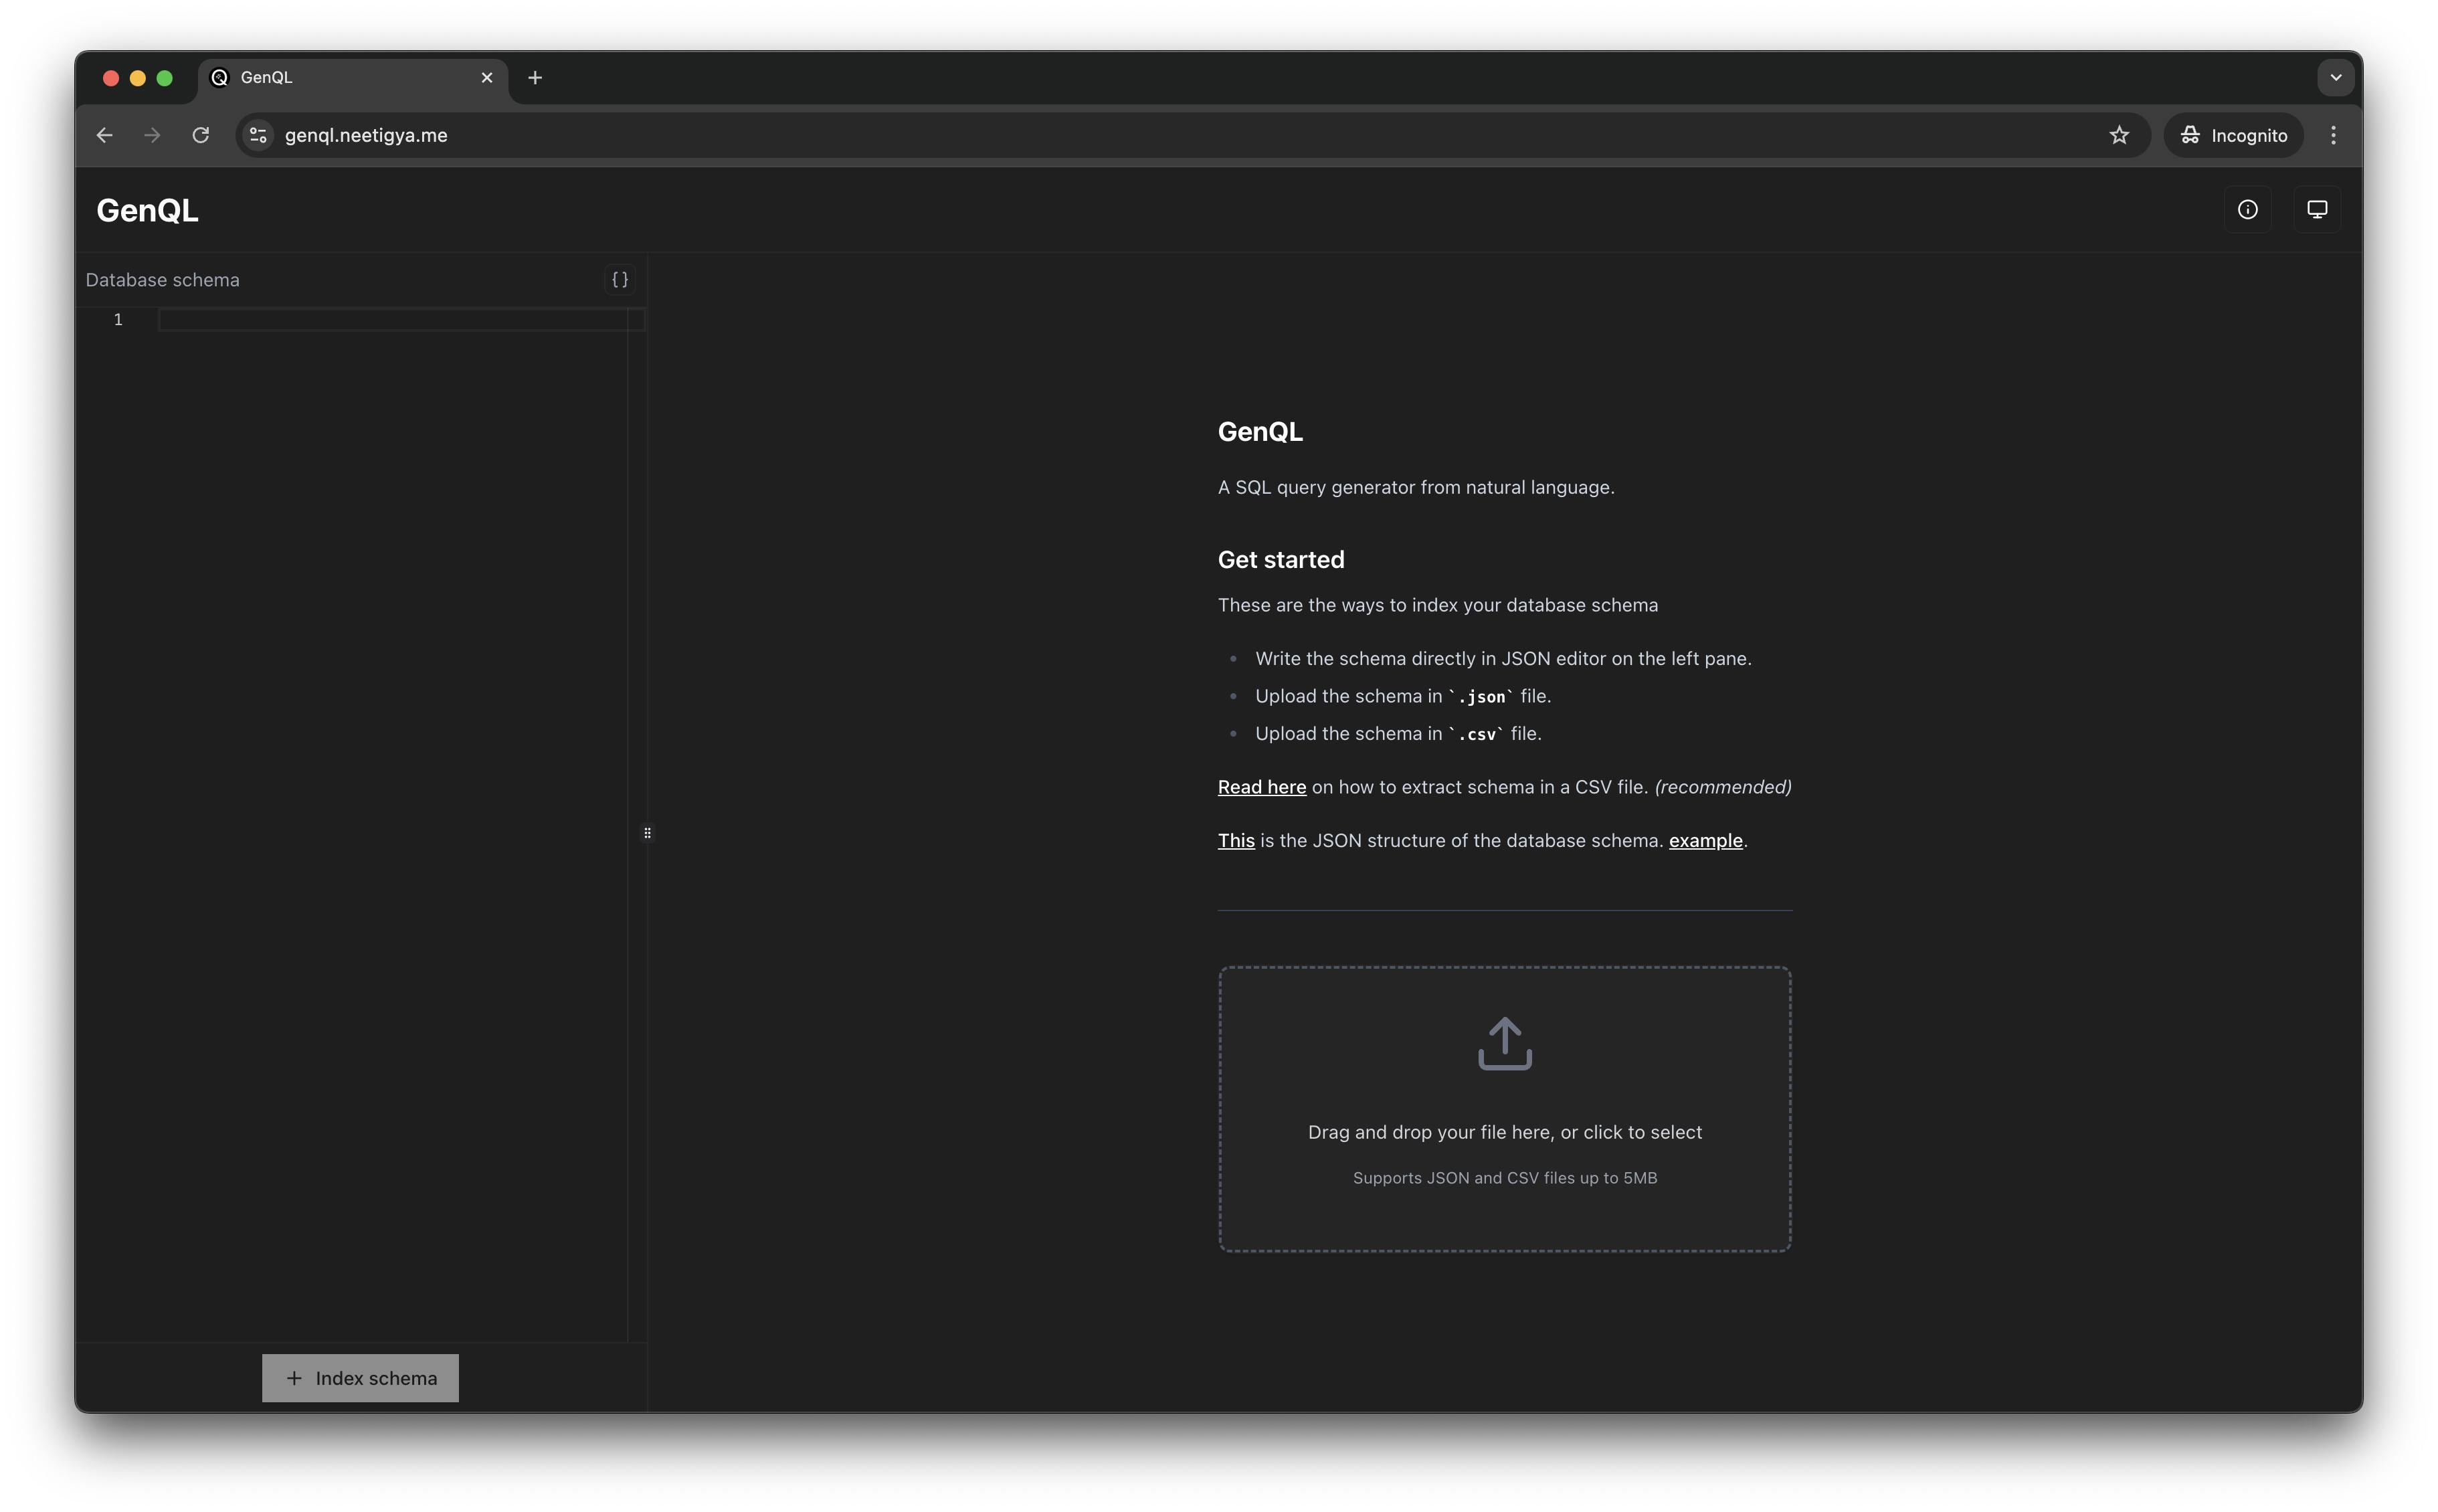Image resolution: width=2438 pixels, height=1512 pixels.
Task: Bookmark this page with the star icon
Action: pyautogui.click(x=2118, y=135)
